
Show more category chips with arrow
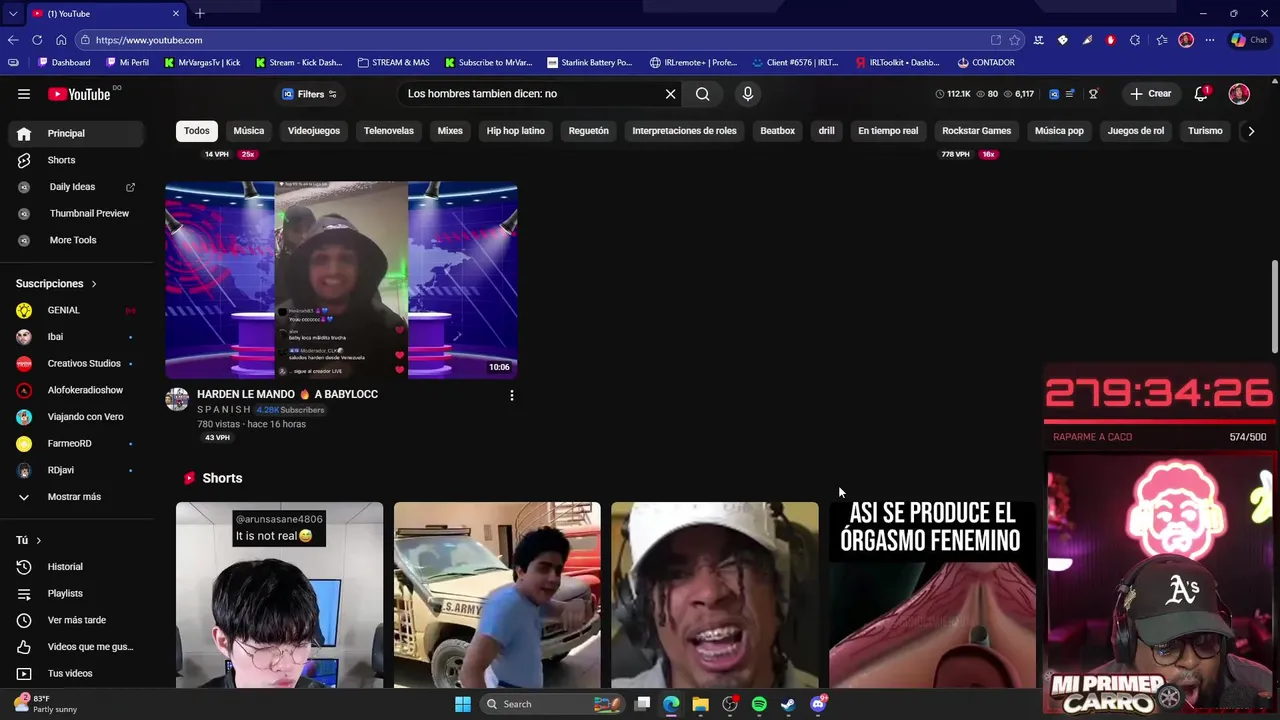pyautogui.click(x=1250, y=131)
